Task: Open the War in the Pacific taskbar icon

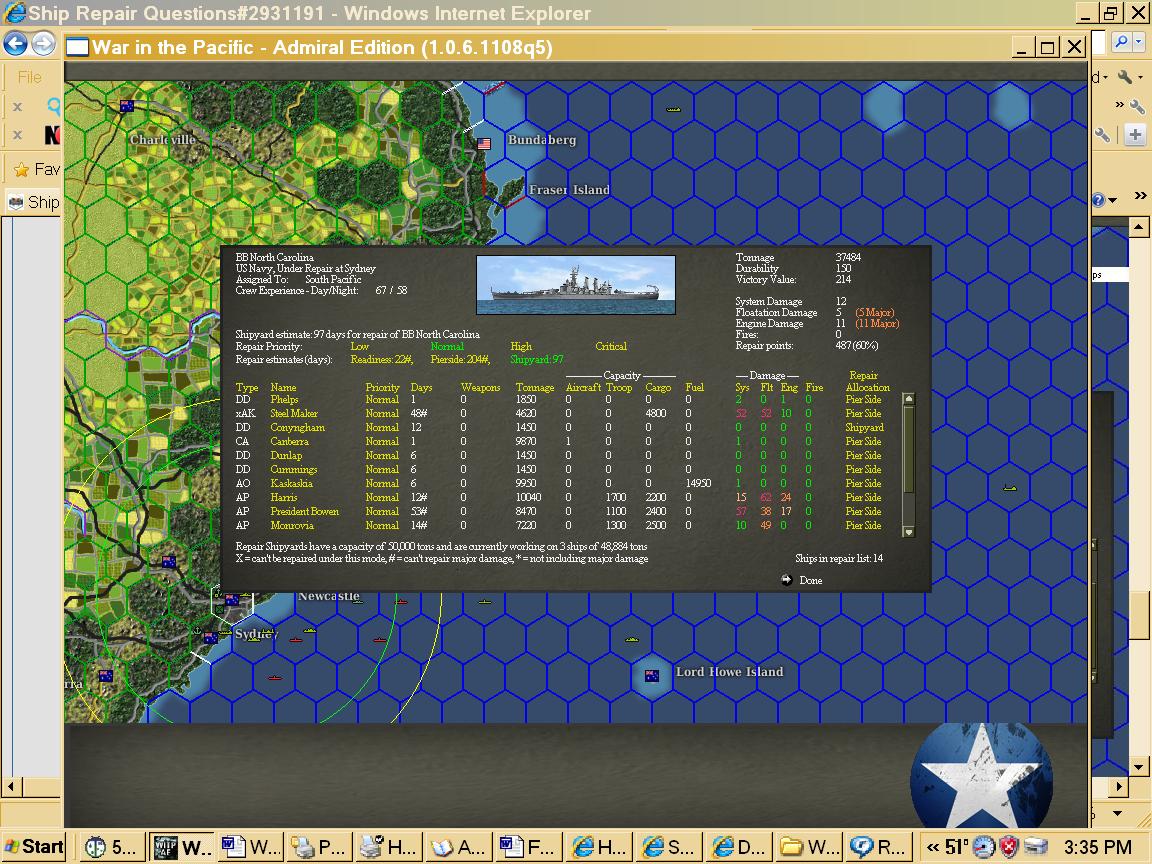Action: click(181, 845)
